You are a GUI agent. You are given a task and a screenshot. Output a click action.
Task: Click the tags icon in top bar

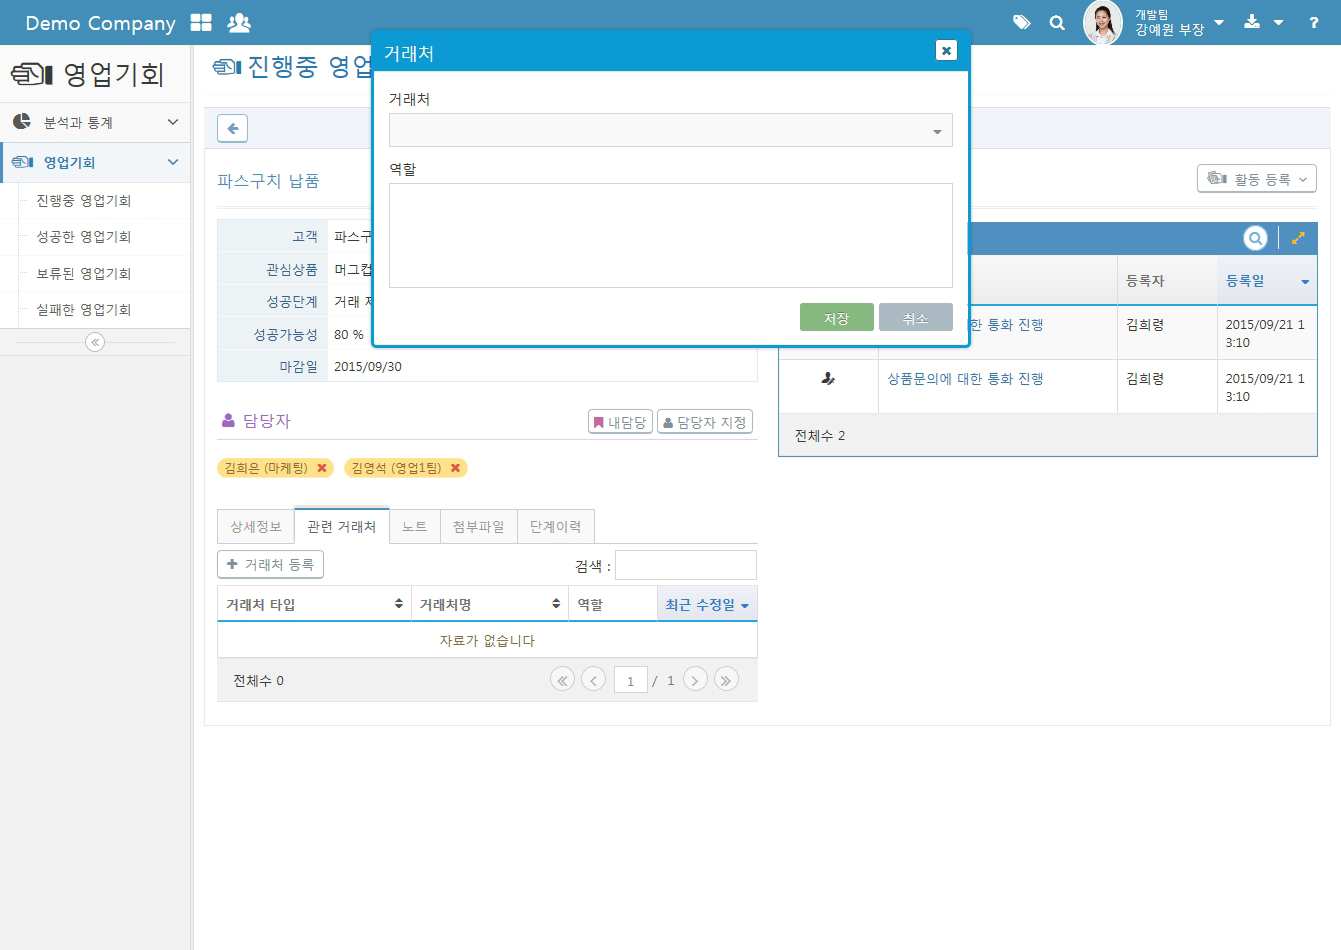click(x=1021, y=22)
